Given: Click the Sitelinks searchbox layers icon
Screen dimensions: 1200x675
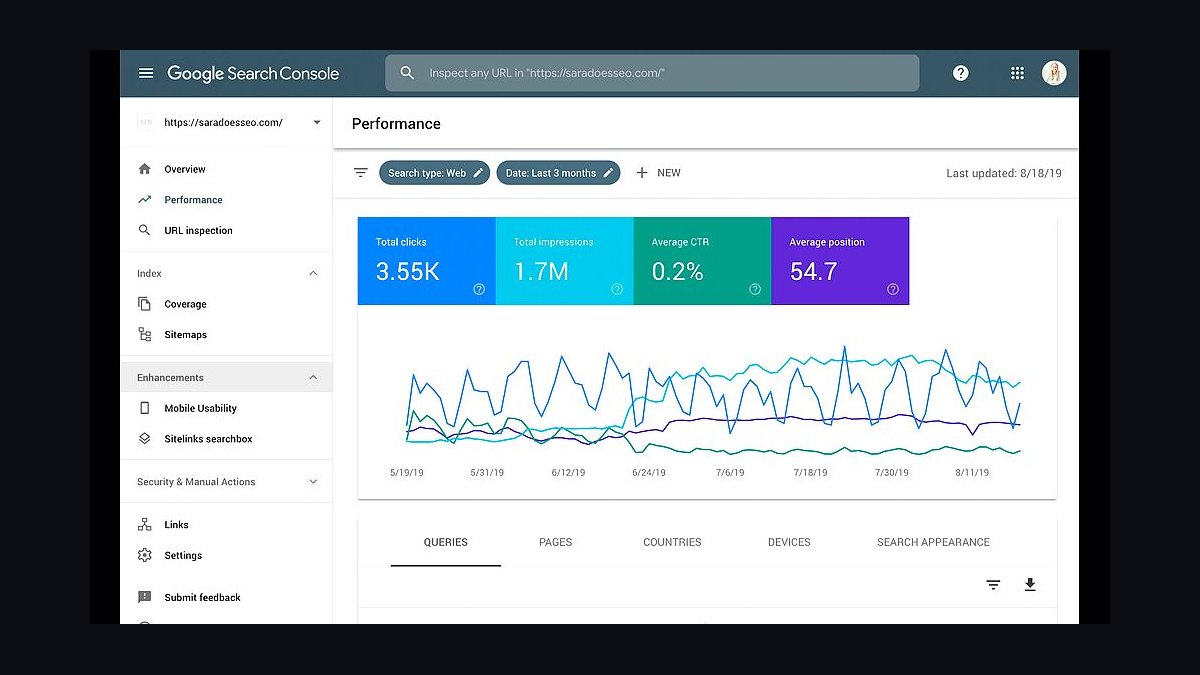Looking at the screenshot, I should [x=145, y=439].
